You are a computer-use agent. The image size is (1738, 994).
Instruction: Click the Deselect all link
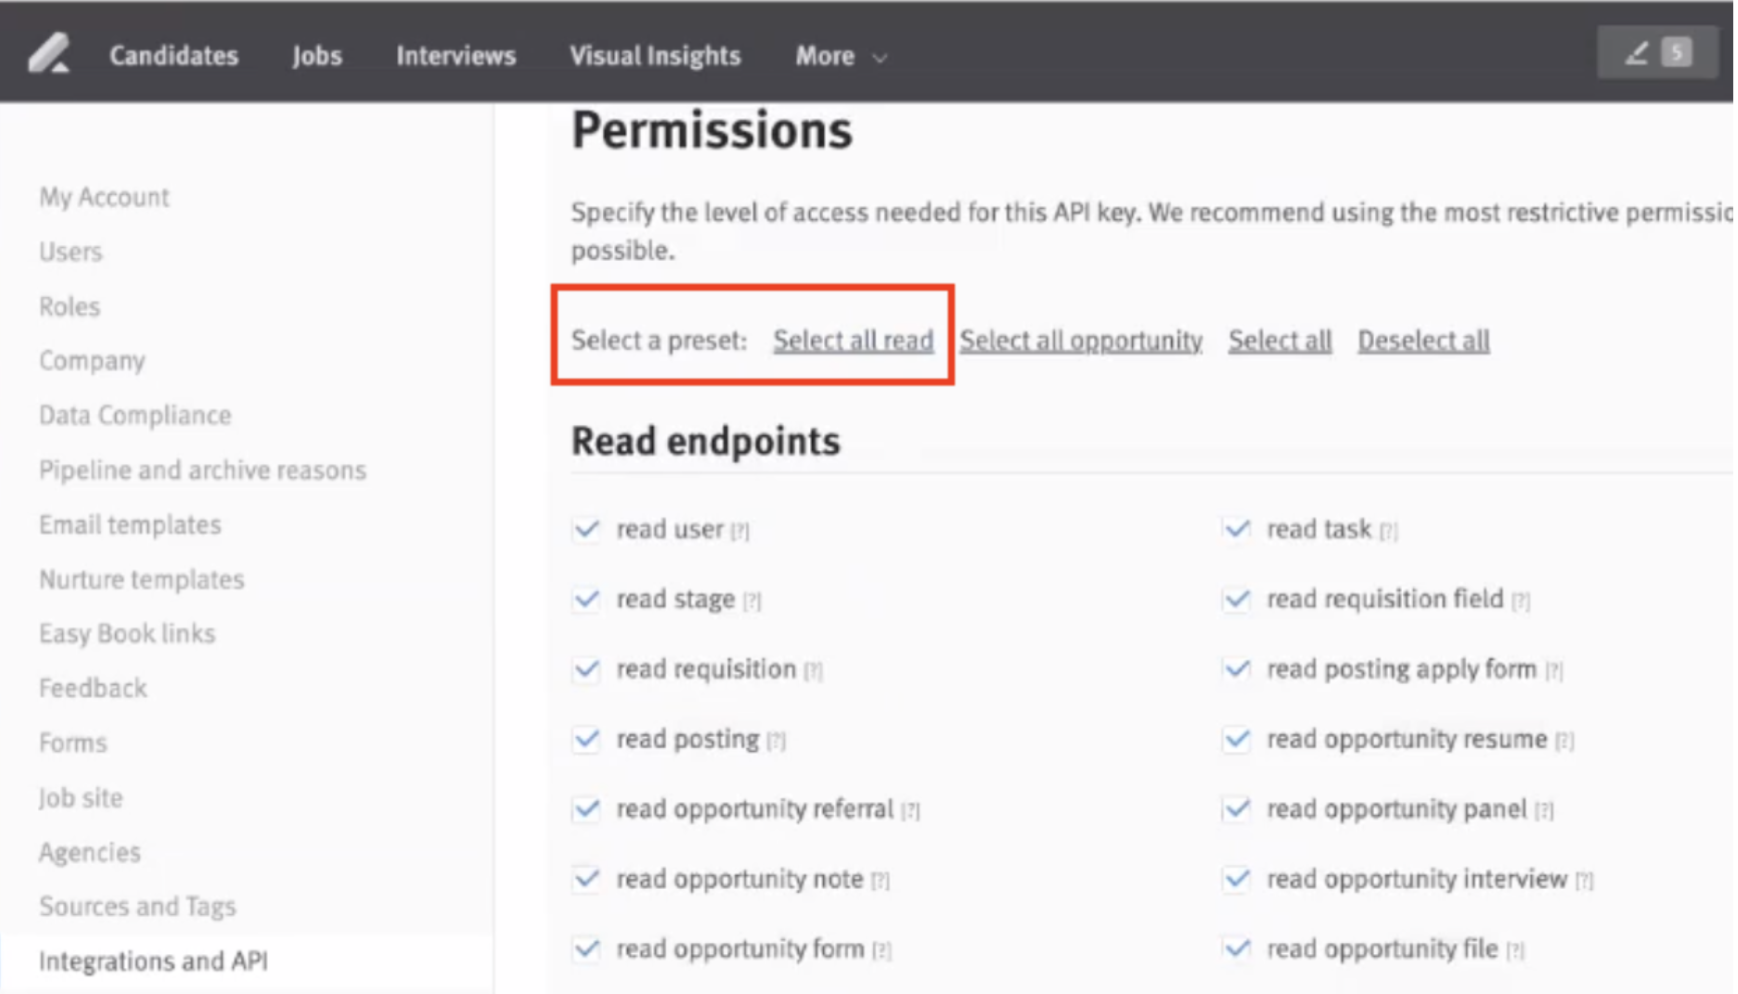(x=1422, y=340)
